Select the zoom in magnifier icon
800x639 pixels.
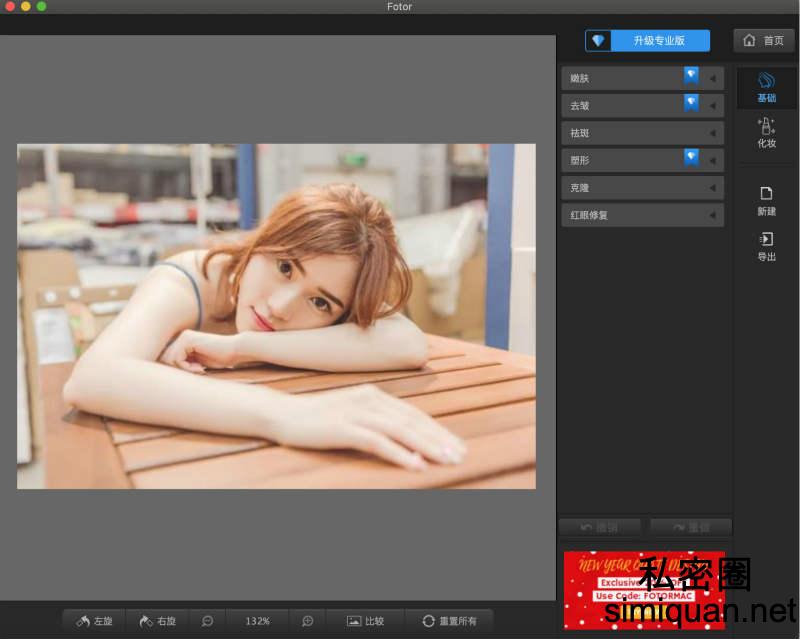pos(308,621)
